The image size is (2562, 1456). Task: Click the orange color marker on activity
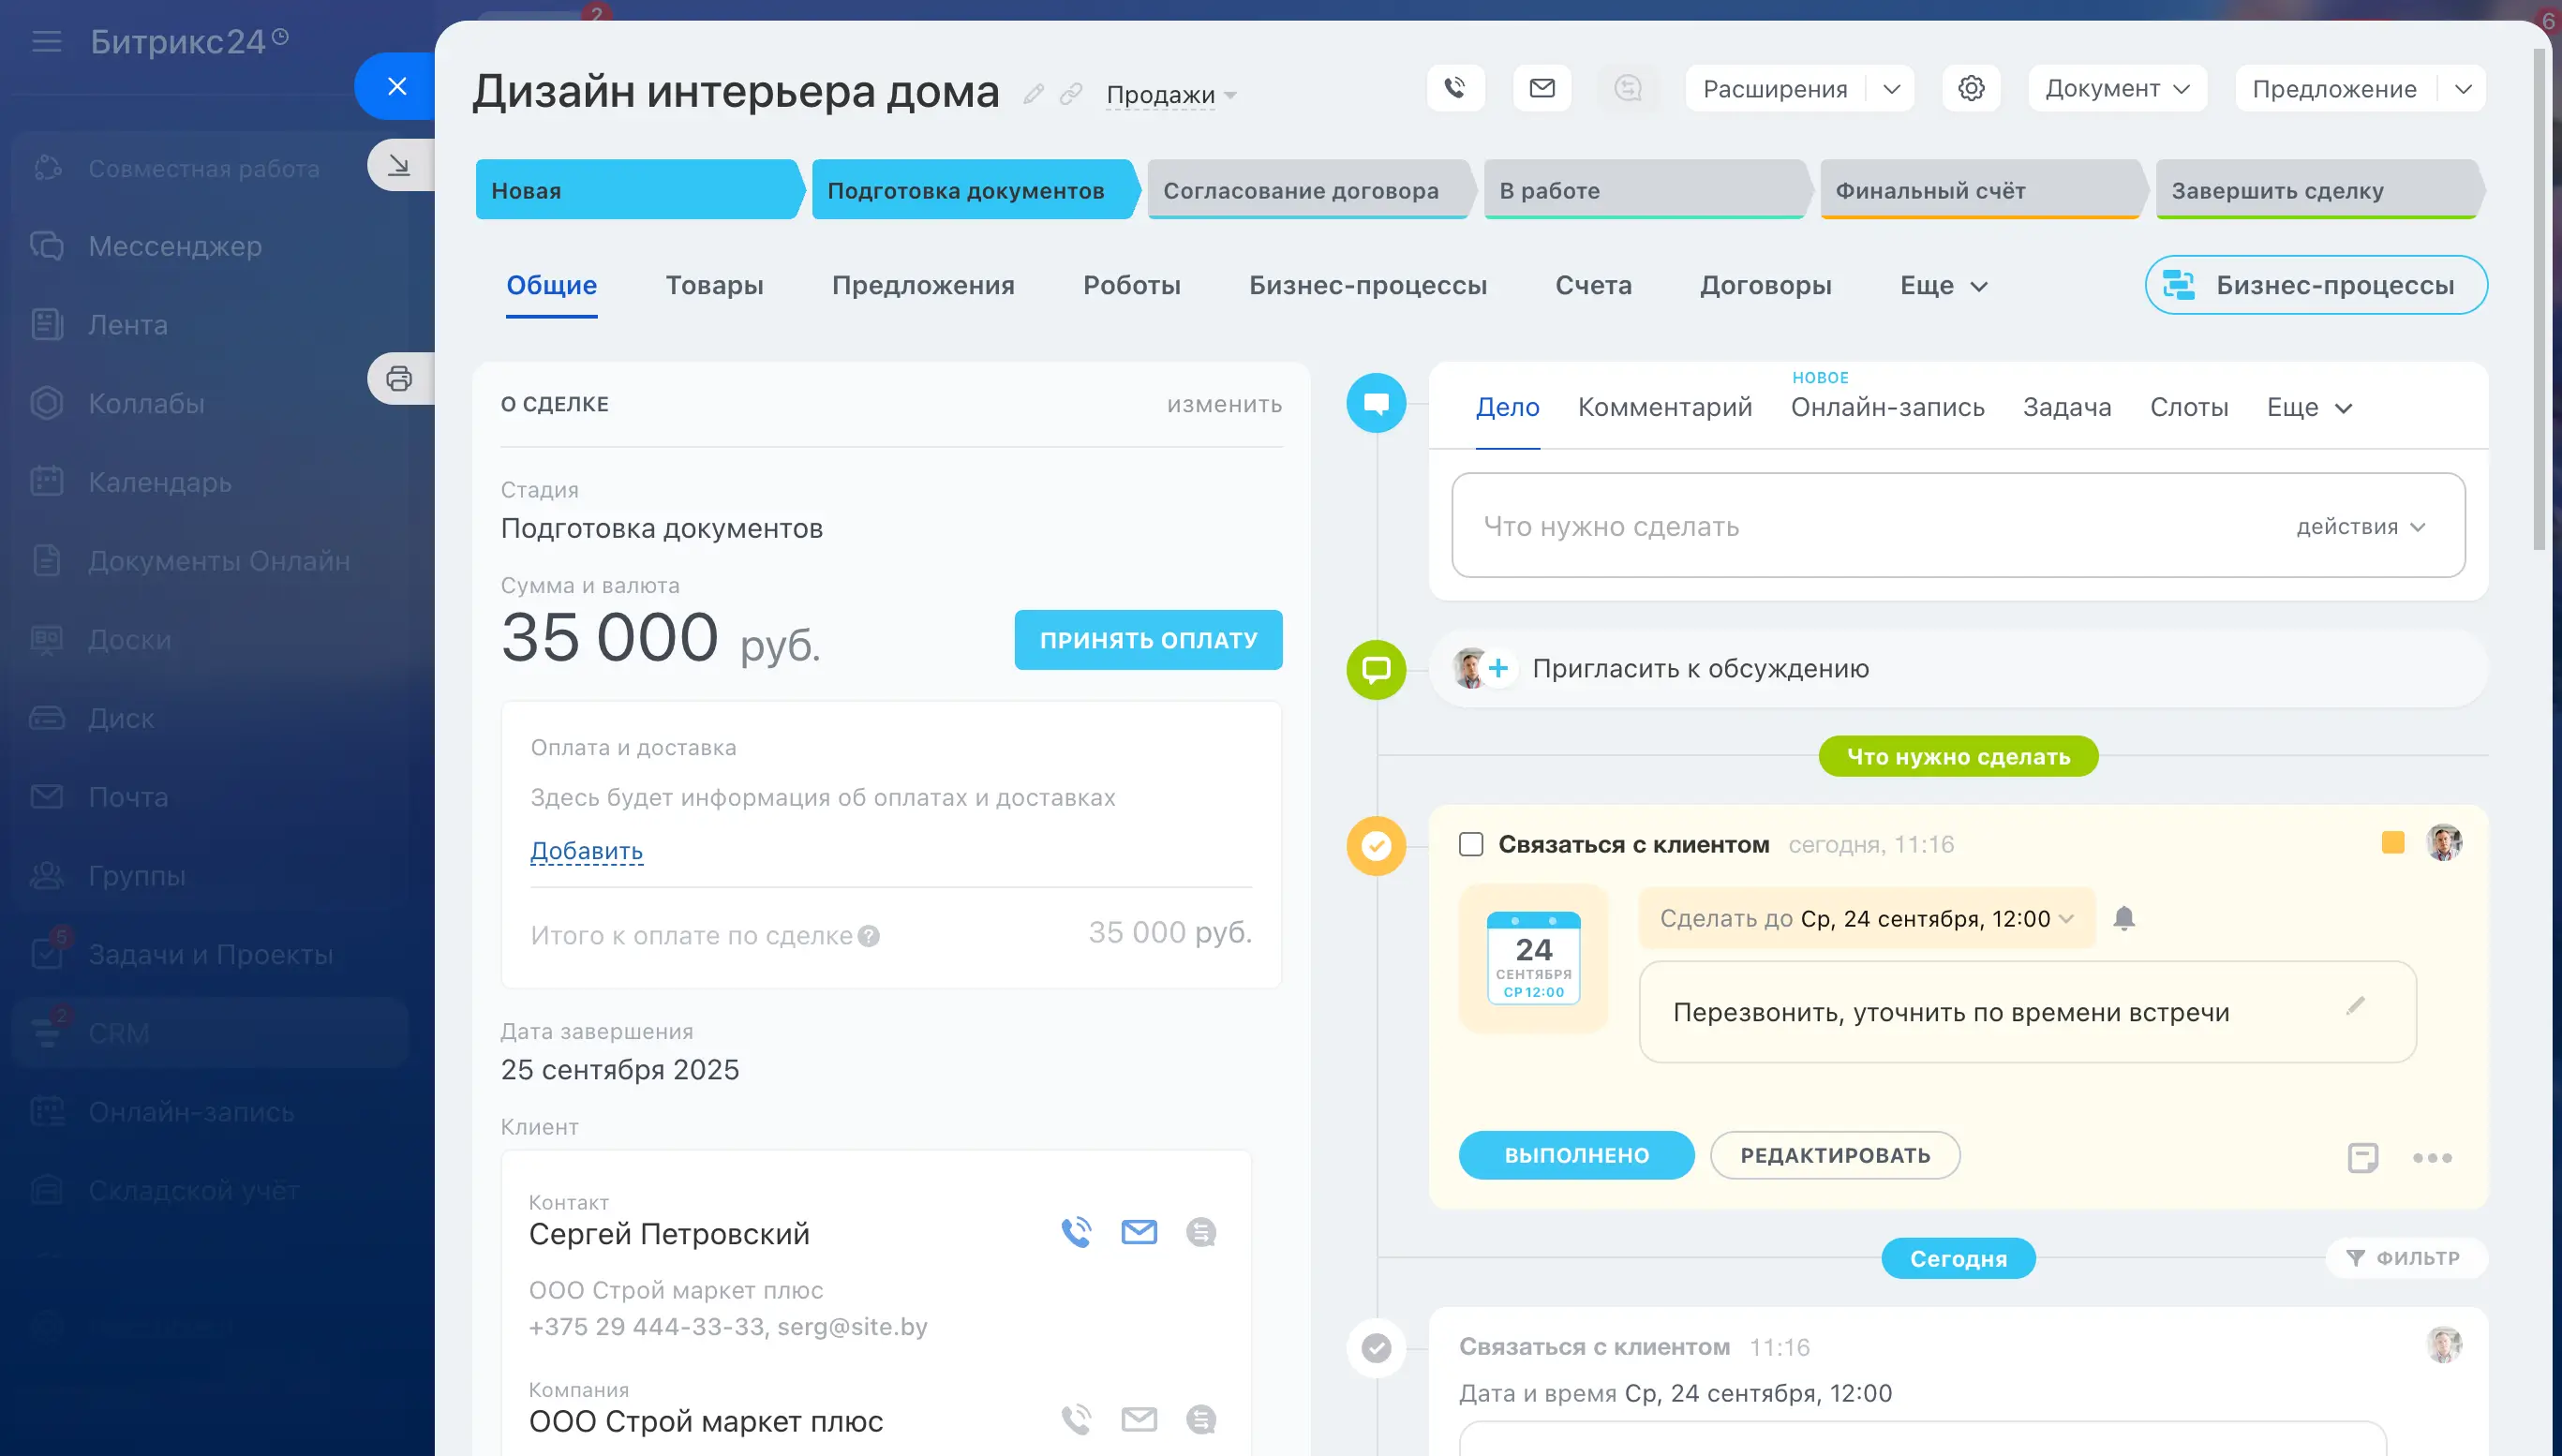2392,843
